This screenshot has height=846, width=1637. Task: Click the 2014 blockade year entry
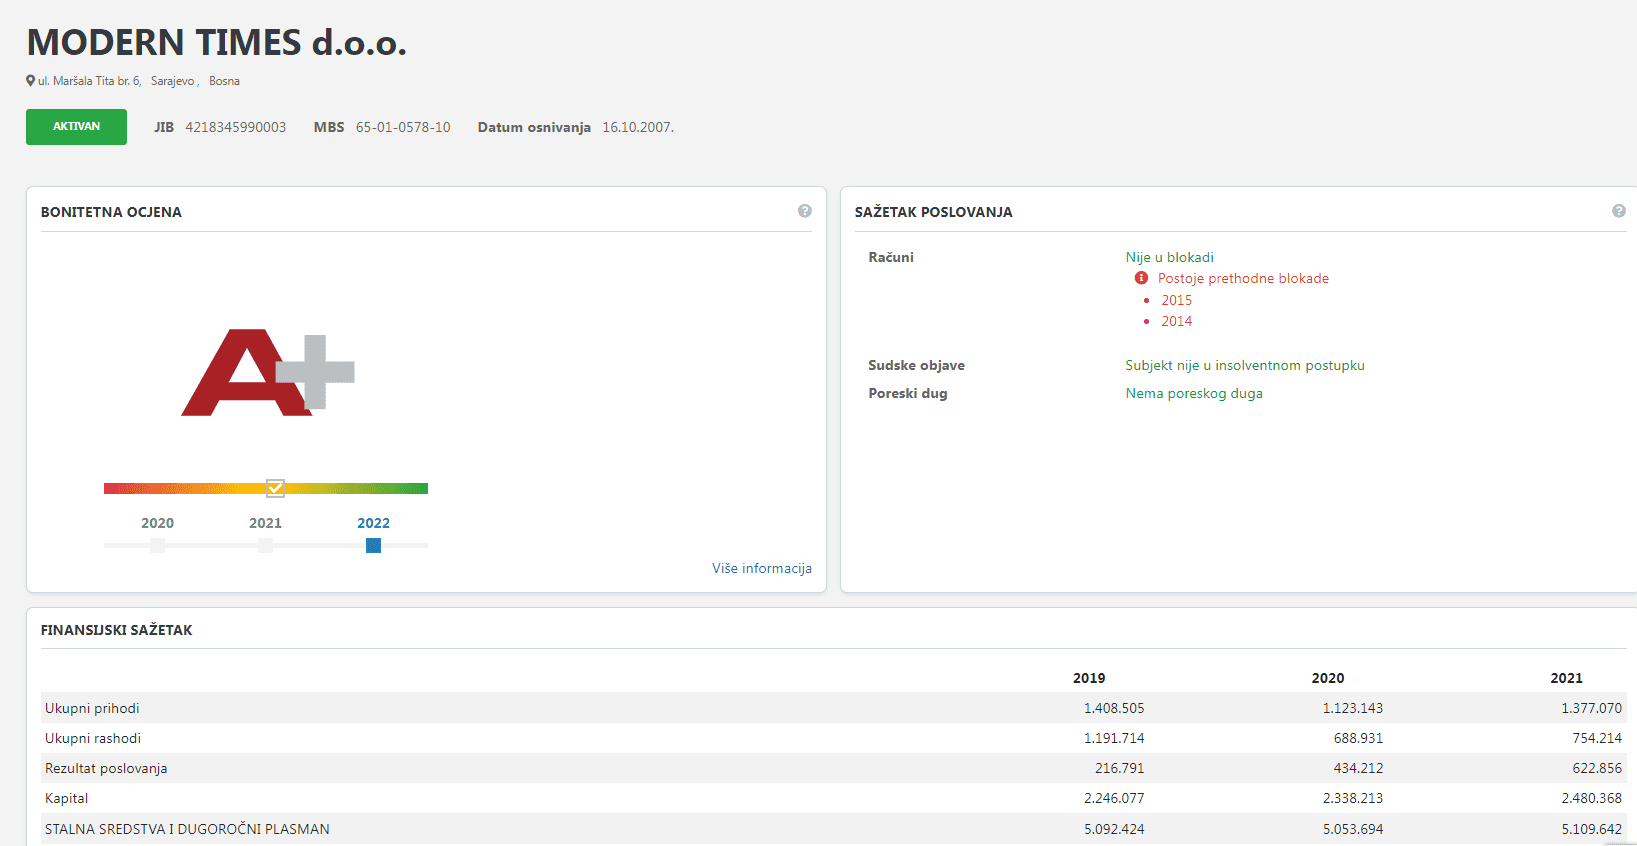point(1176,321)
